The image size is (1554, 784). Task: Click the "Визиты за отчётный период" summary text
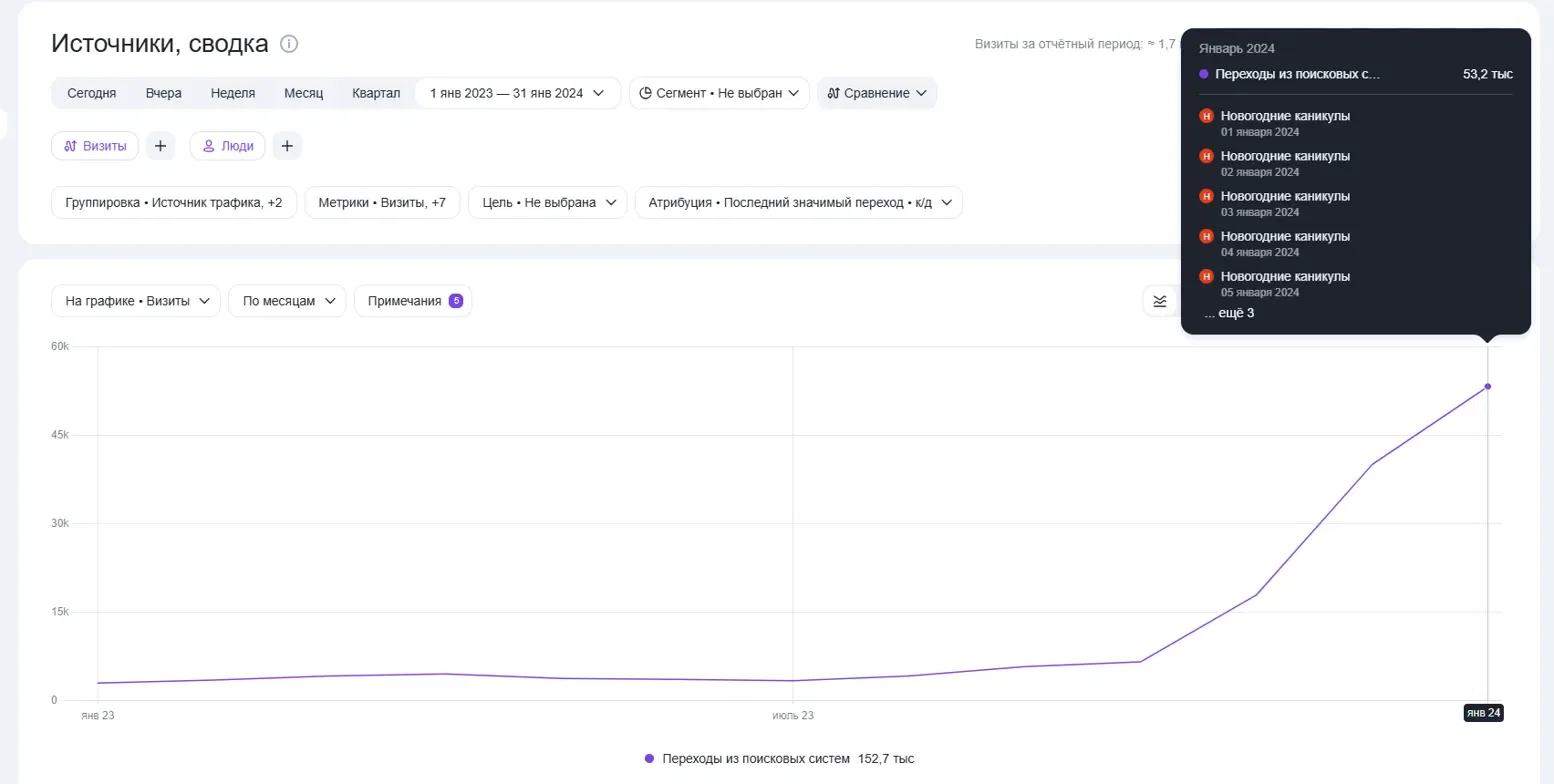click(1075, 44)
